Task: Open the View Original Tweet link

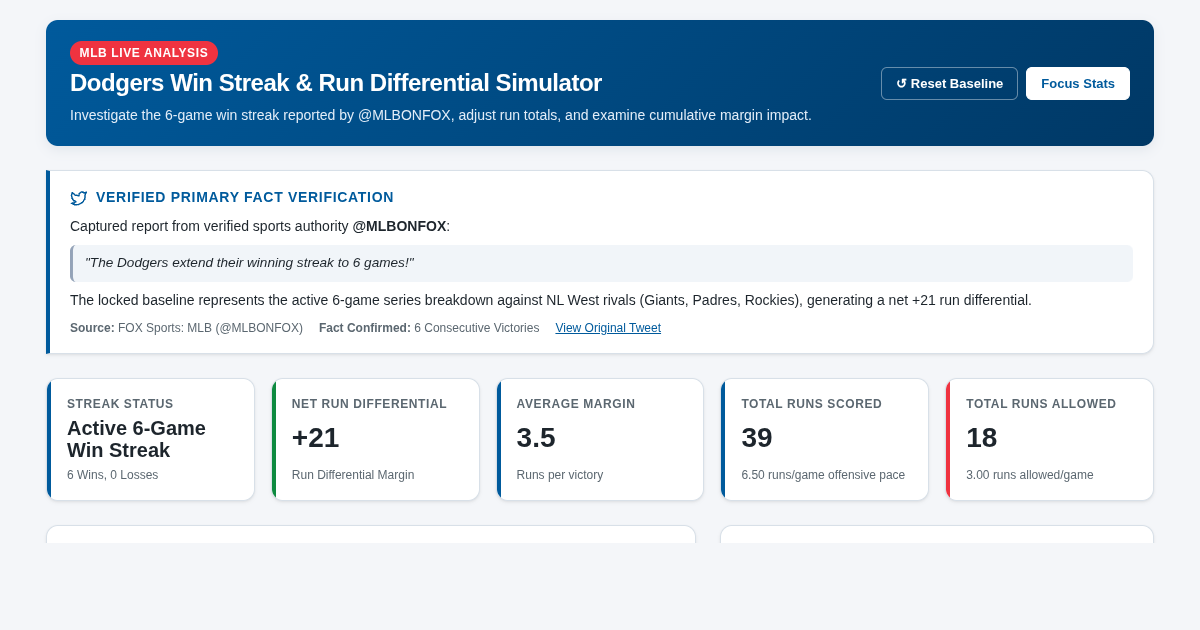Action: click(608, 328)
